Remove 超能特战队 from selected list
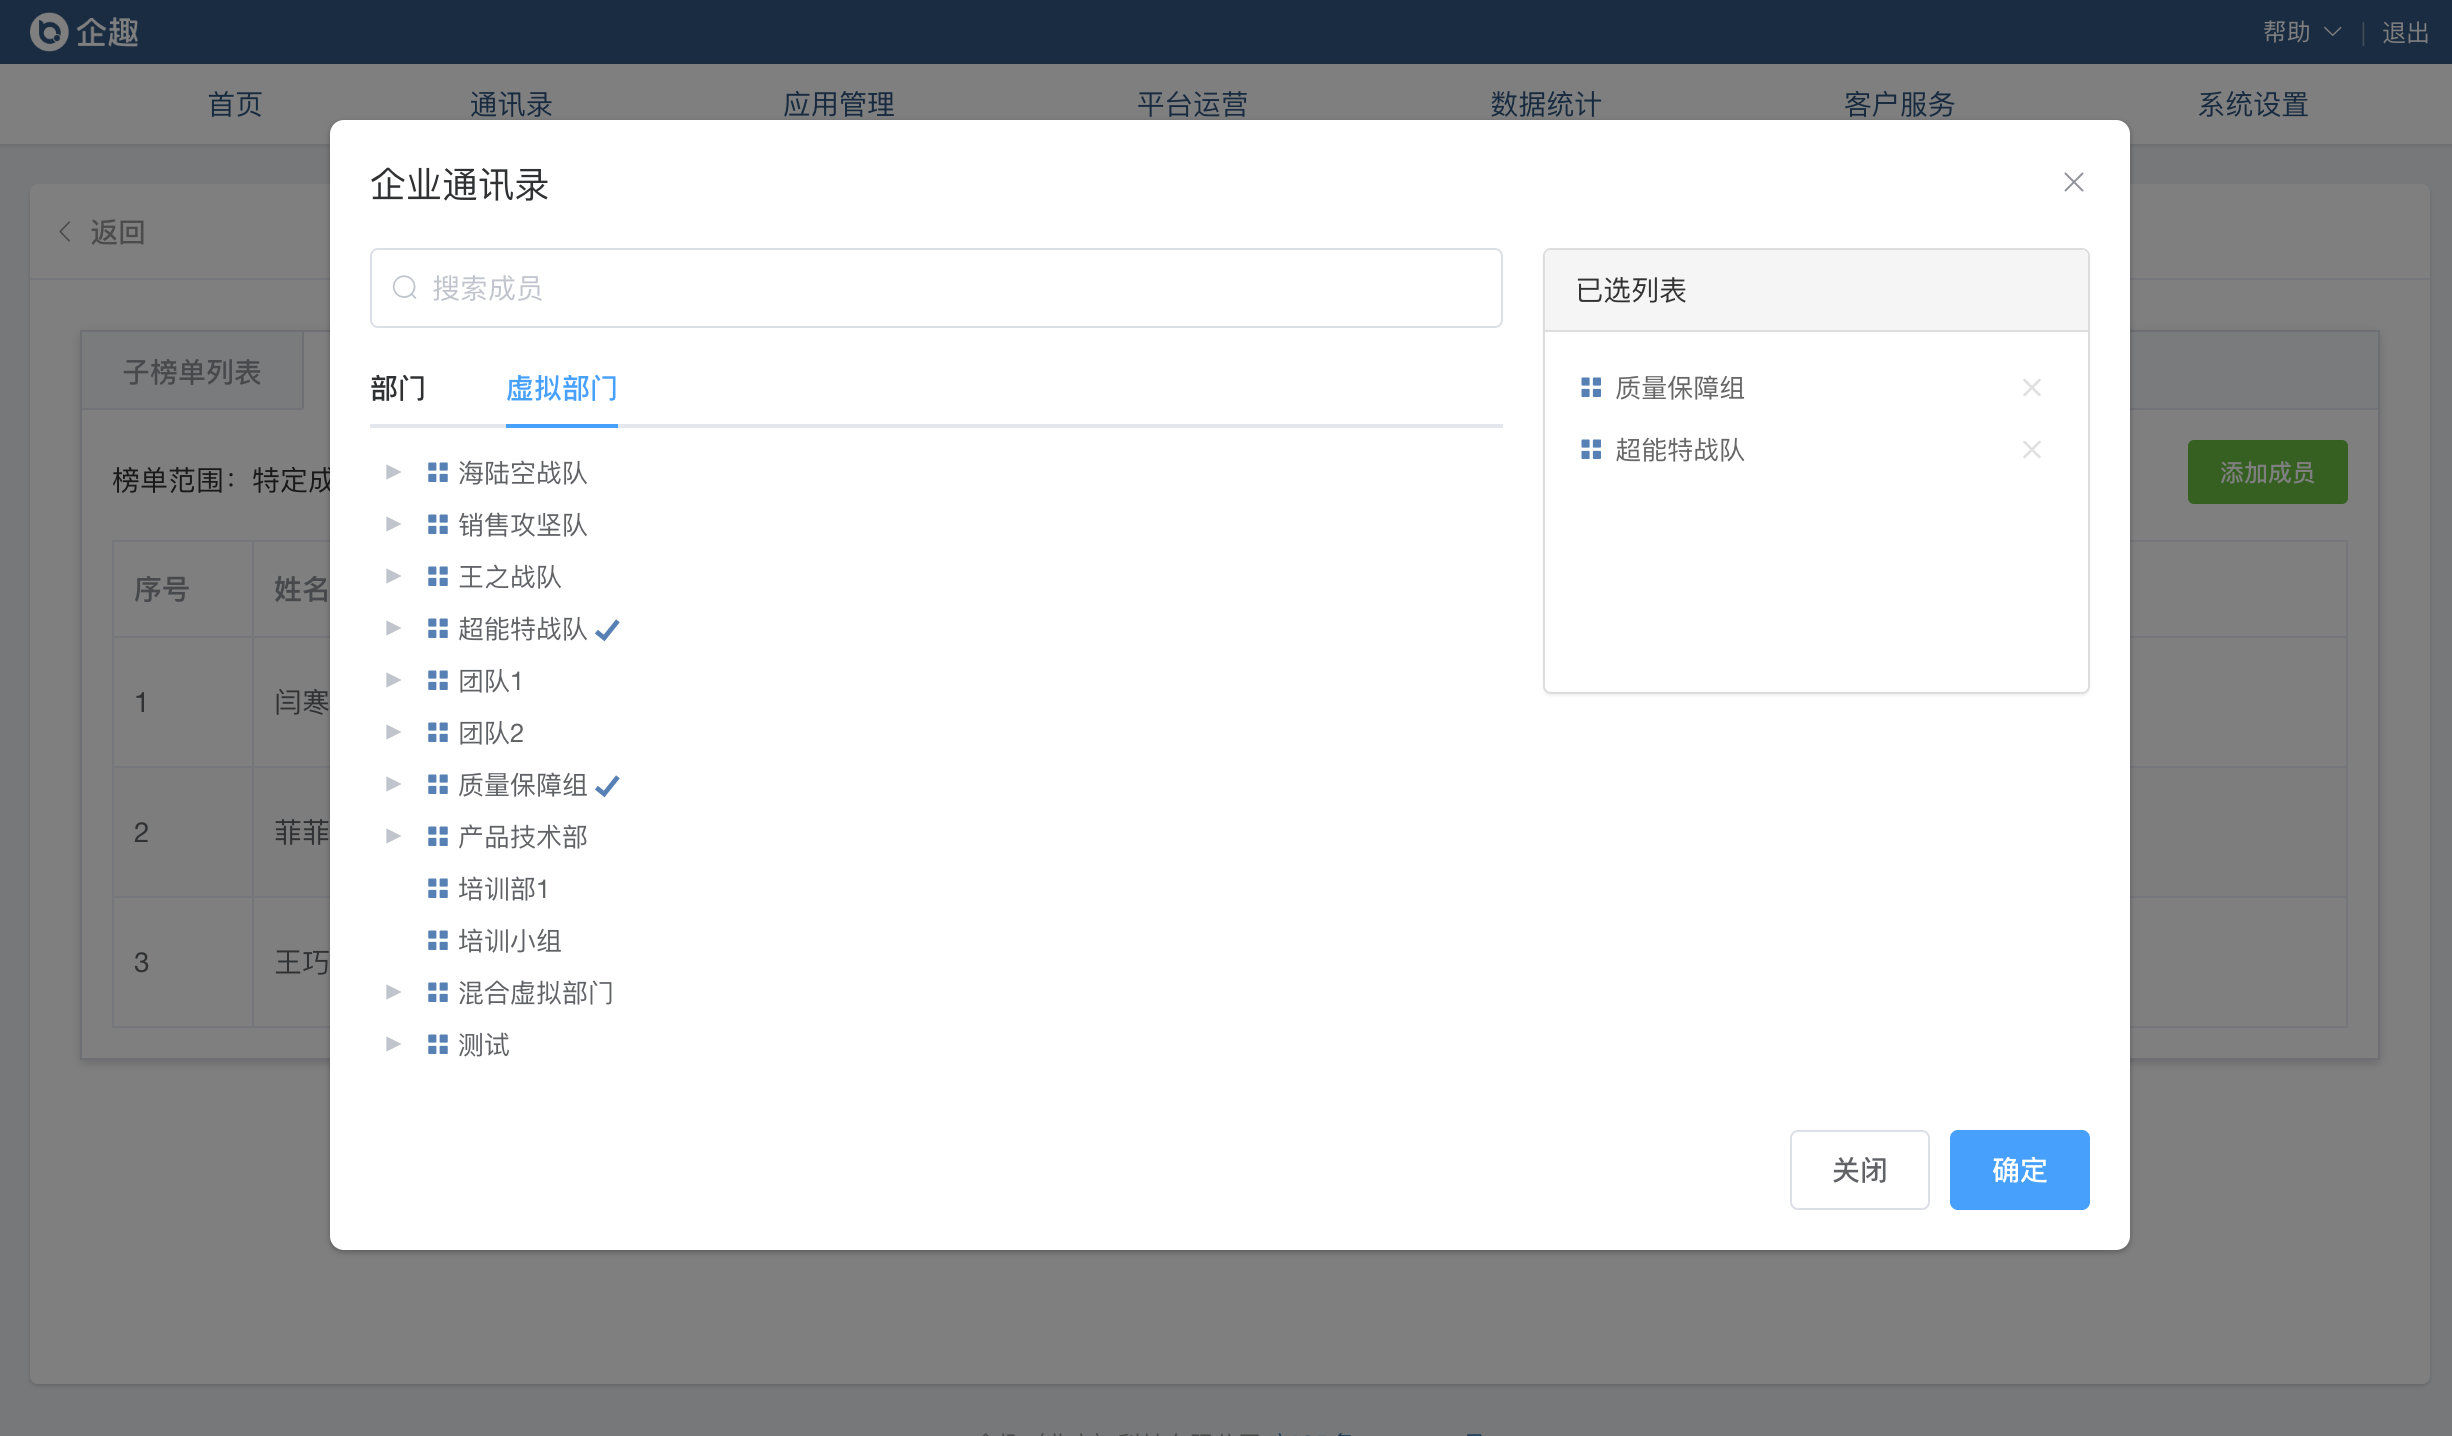This screenshot has width=2452, height=1436. point(2031,450)
